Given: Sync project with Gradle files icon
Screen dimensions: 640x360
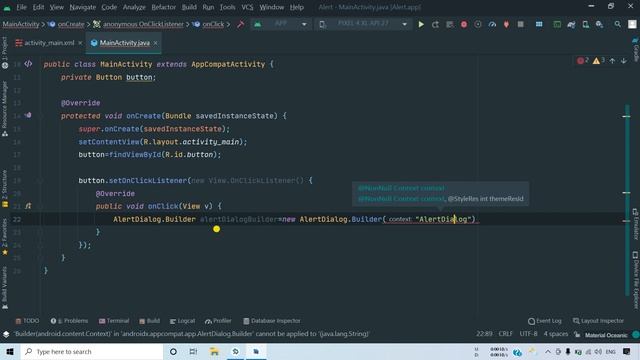Looking at the screenshot, I should tap(571, 24).
